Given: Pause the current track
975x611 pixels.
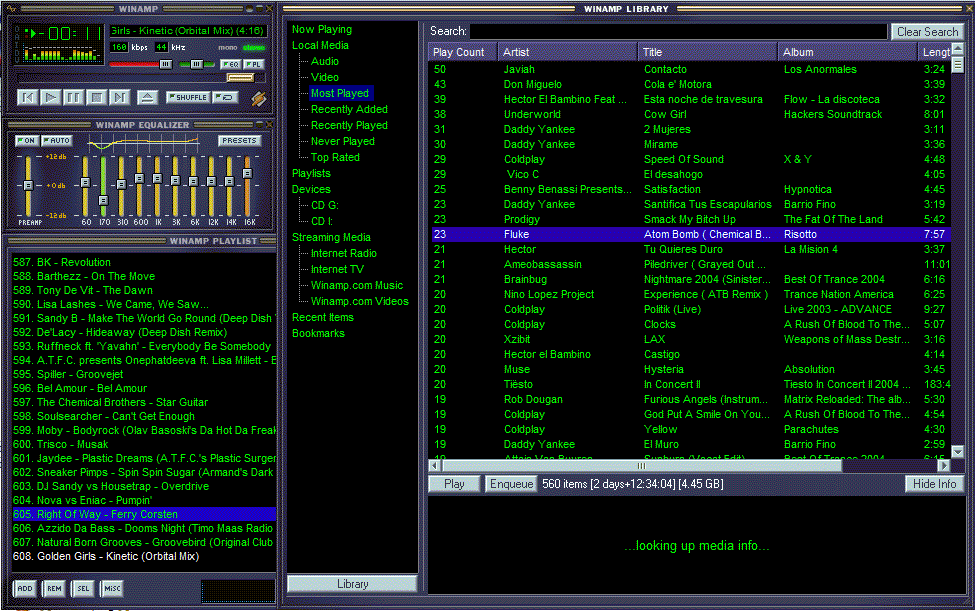Looking at the screenshot, I should [72, 97].
